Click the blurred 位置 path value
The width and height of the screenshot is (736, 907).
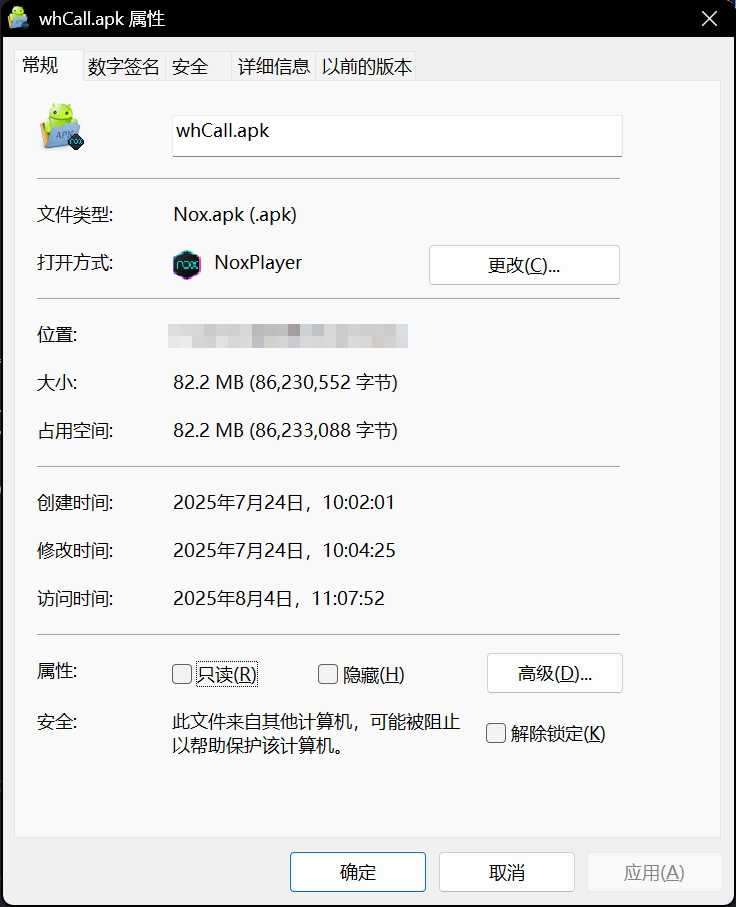(290, 335)
